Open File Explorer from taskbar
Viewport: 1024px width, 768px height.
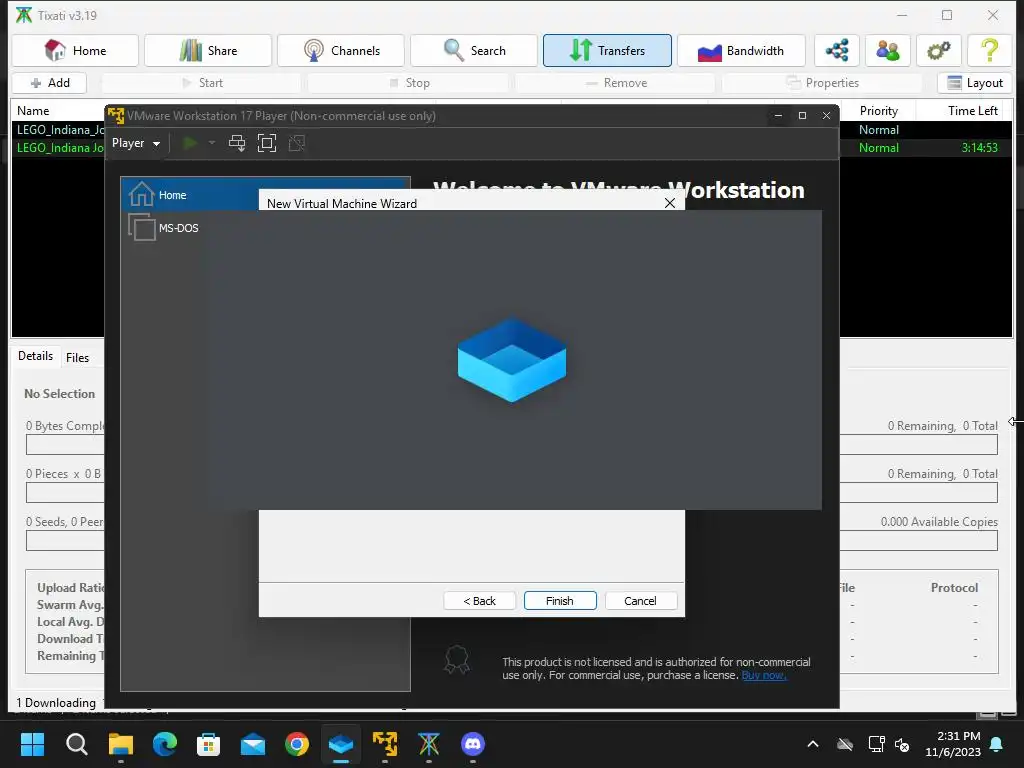tap(121, 744)
